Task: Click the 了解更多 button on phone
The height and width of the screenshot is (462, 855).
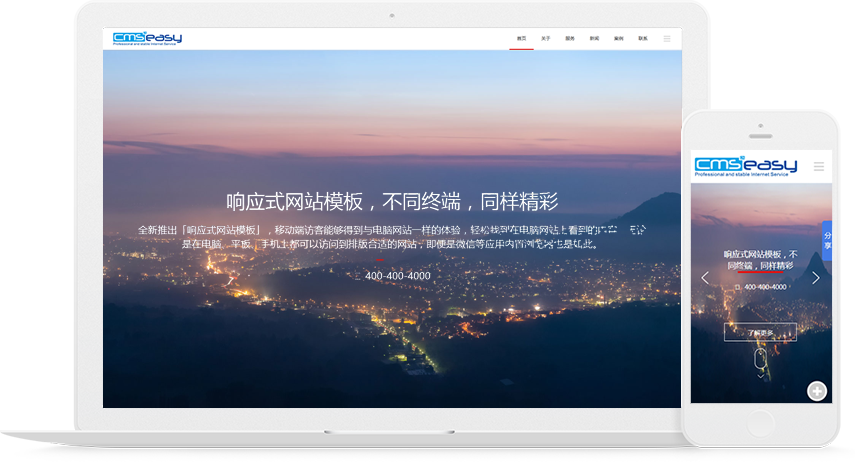Action: coord(760,332)
